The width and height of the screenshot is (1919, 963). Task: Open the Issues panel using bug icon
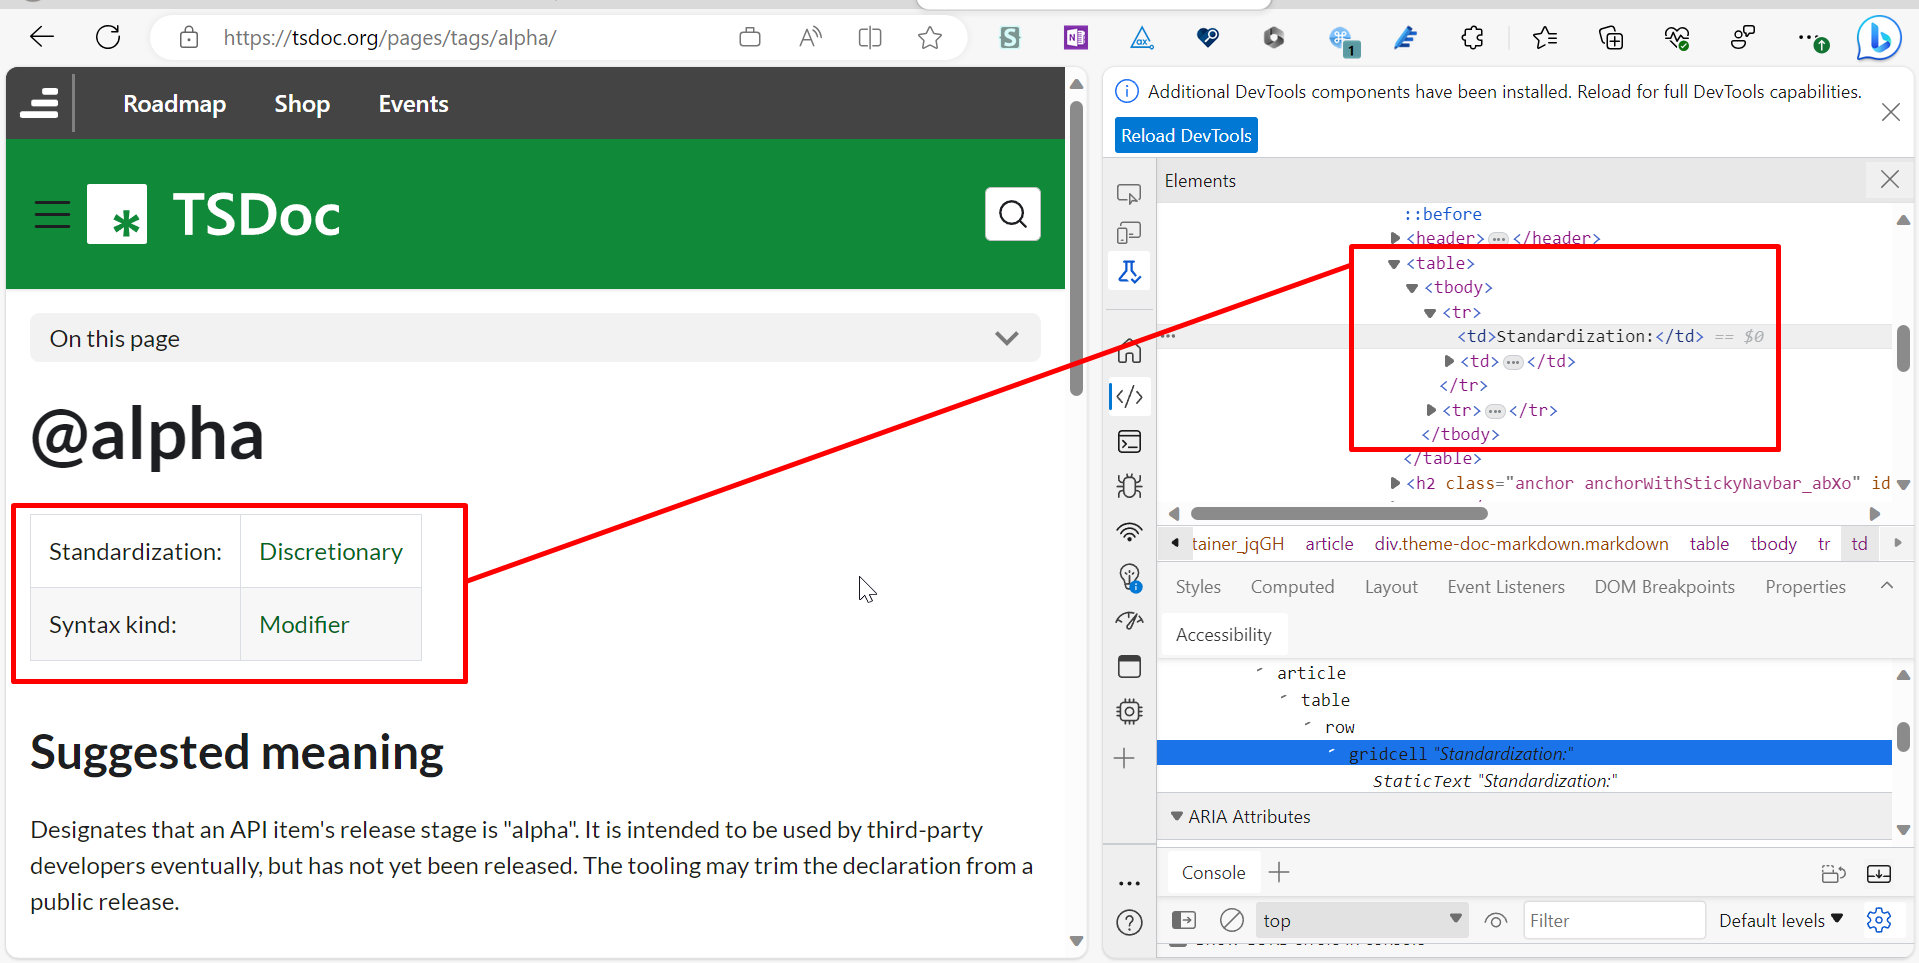[x=1129, y=487]
